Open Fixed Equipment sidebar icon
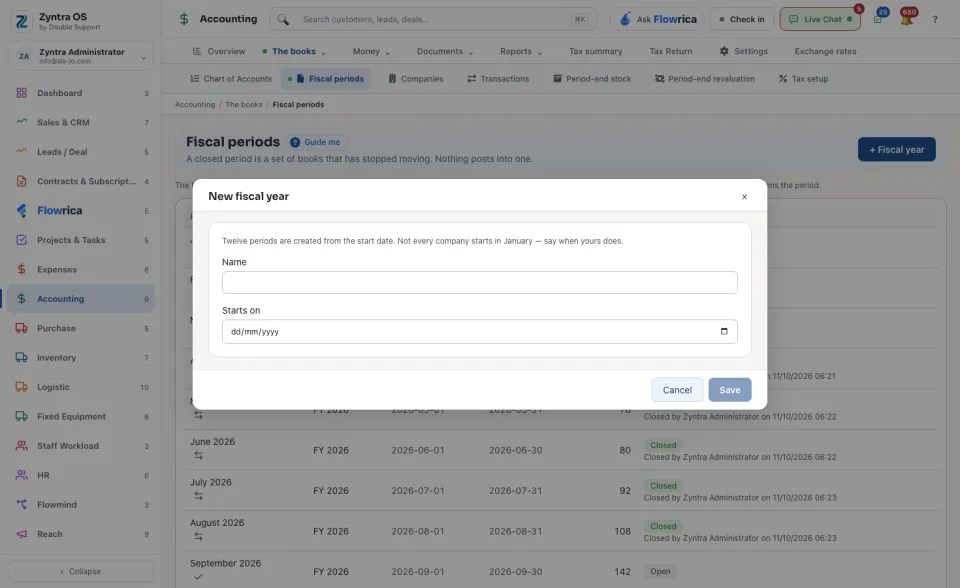The width and height of the screenshot is (960, 588). tap(21, 416)
